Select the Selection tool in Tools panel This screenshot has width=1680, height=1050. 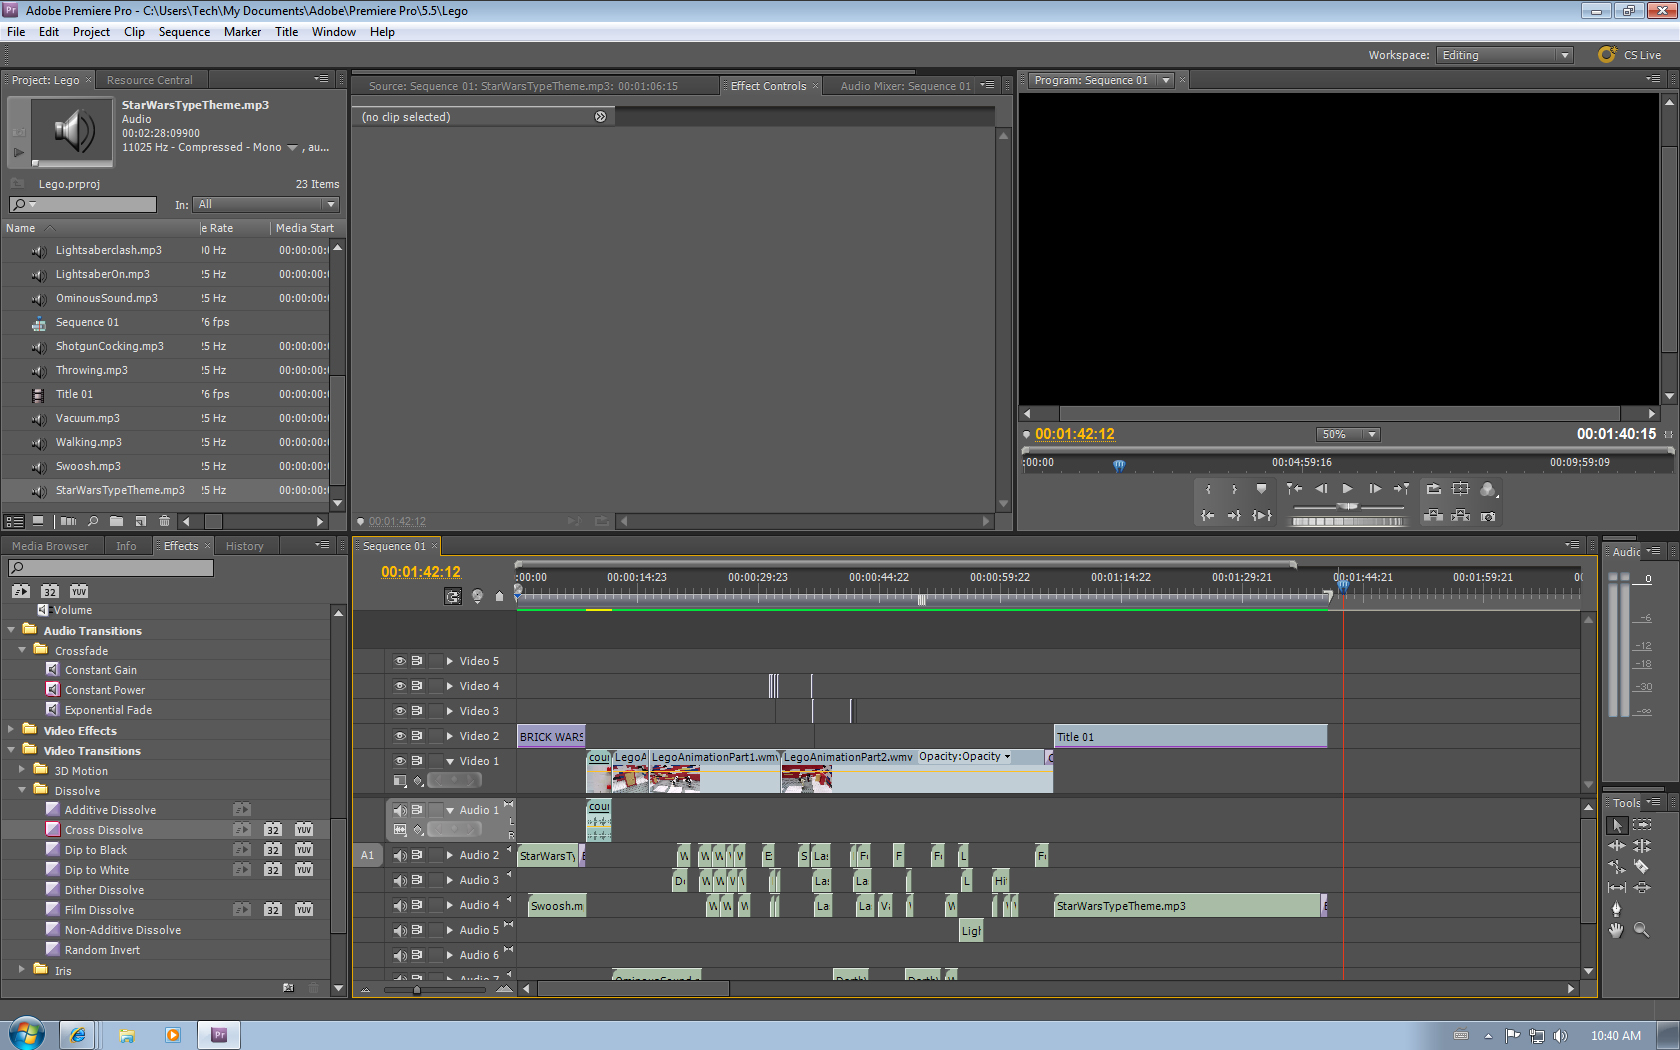click(1617, 825)
